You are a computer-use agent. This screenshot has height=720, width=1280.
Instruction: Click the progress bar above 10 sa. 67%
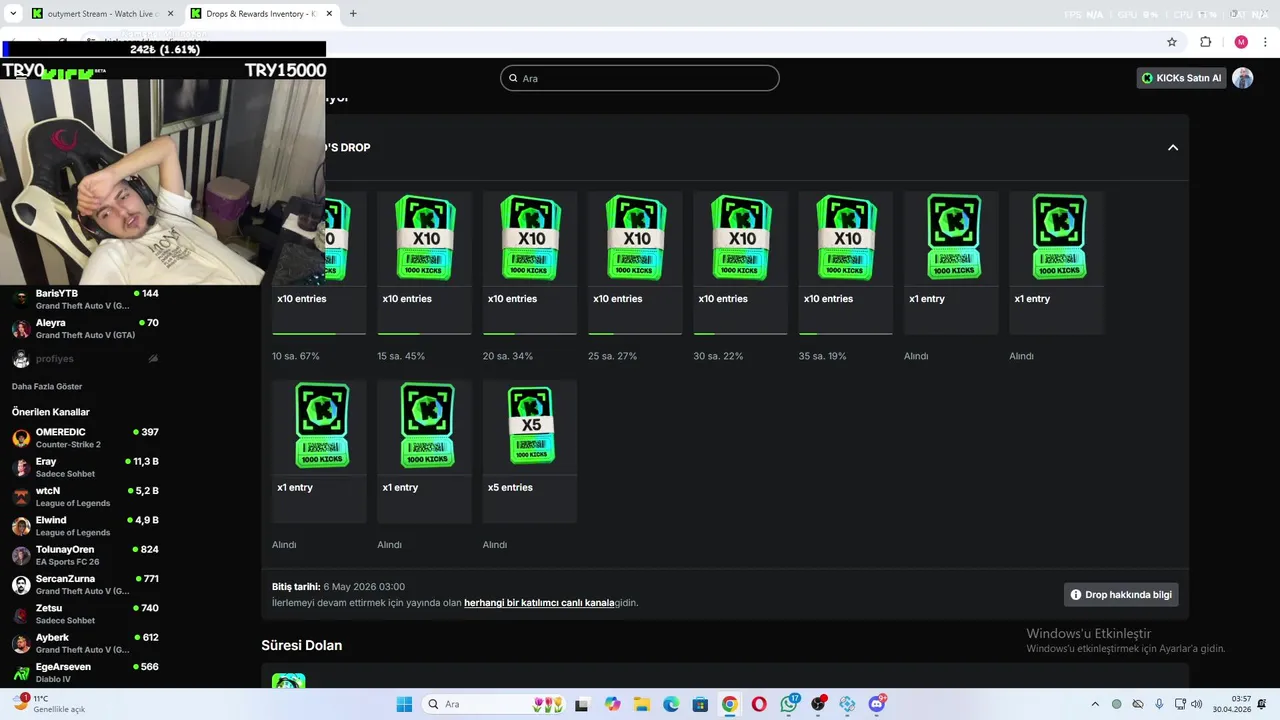pos(319,334)
